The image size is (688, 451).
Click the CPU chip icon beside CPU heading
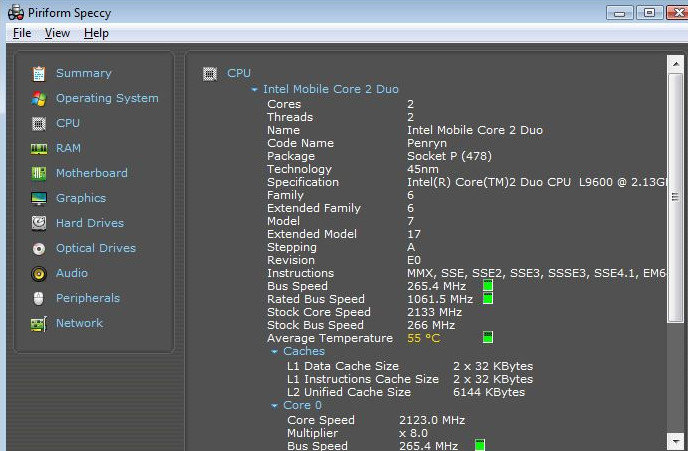(x=210, y=74)
